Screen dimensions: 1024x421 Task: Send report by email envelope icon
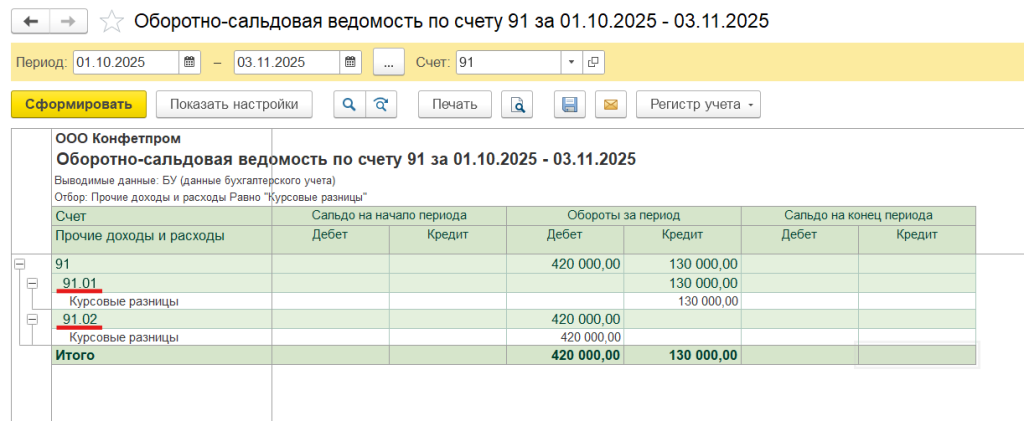609,104
